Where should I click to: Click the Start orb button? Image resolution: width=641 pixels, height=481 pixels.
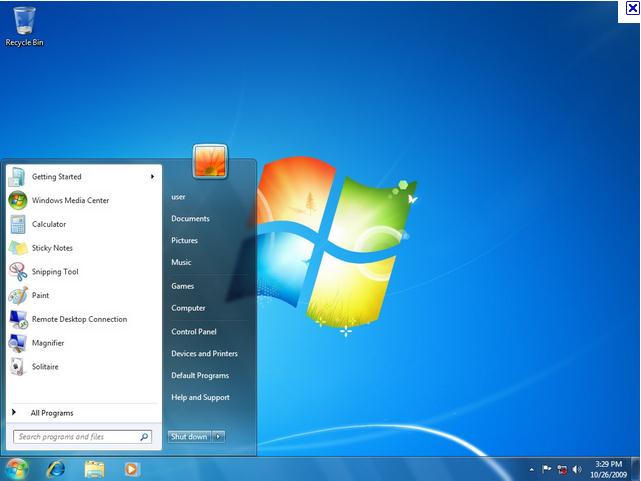coord(17,469)
